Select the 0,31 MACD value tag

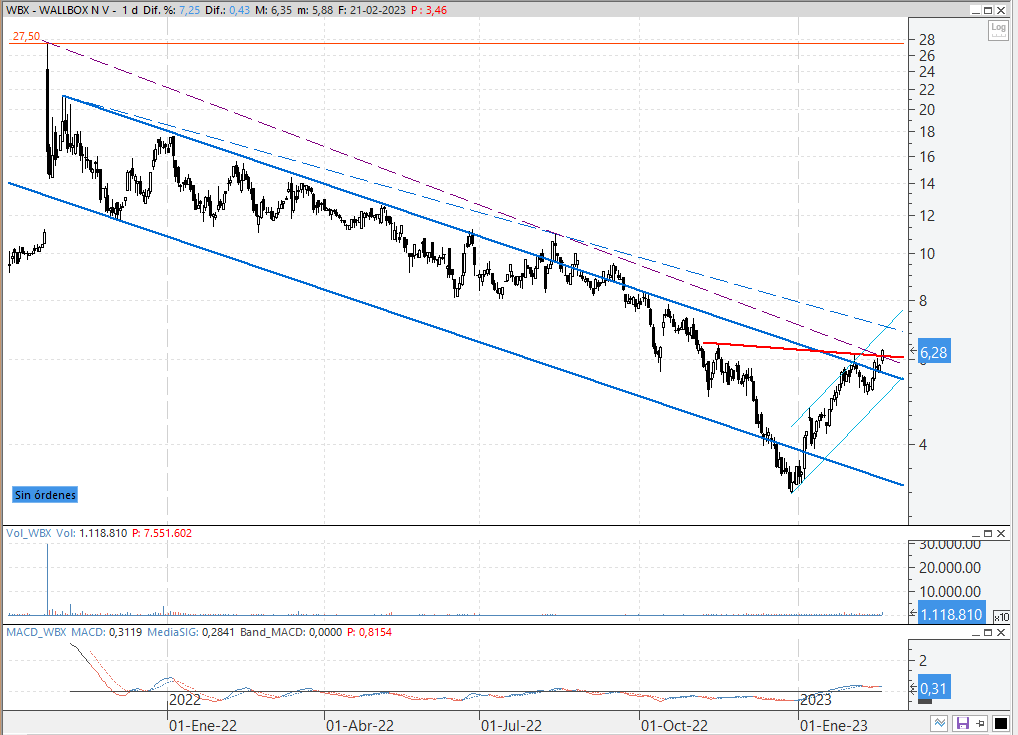point(934,688)
